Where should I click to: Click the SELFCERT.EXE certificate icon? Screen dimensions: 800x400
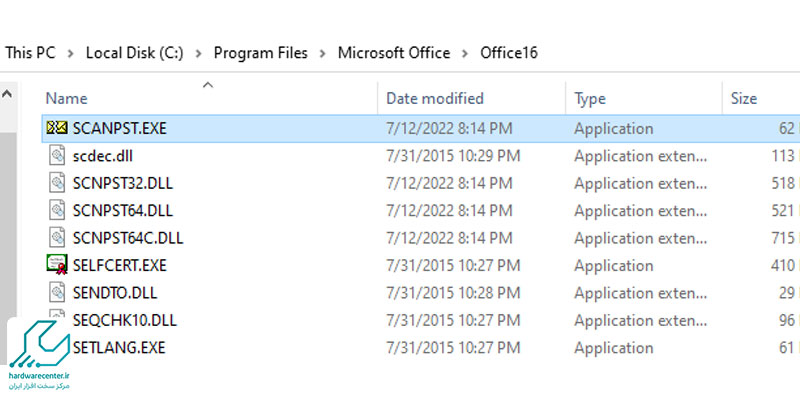pos(57,265)
